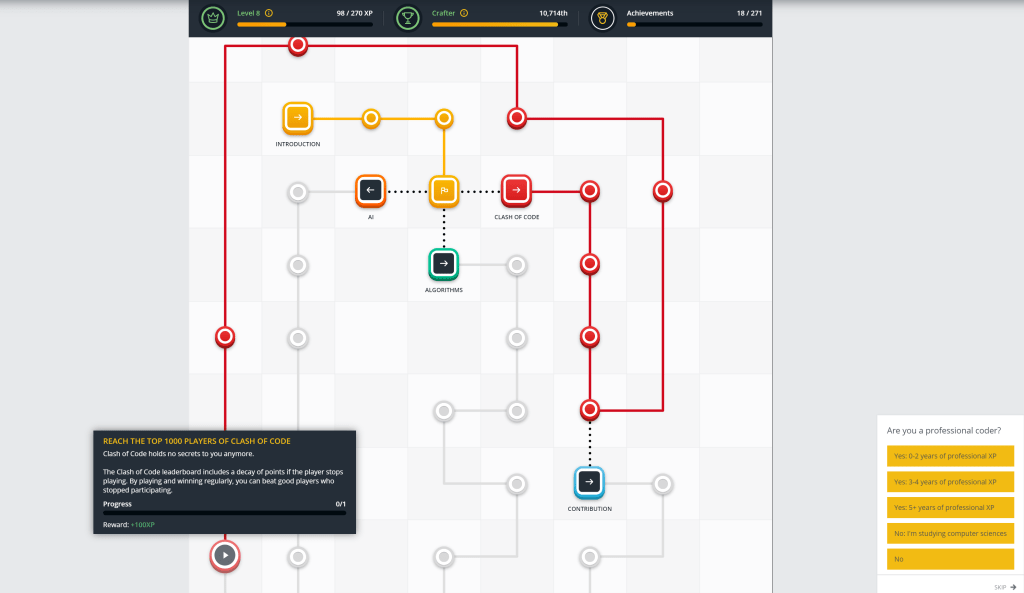Click the Level 8 XP progress bar
Screen dimensions: 1024x593
tap(305, 24)
